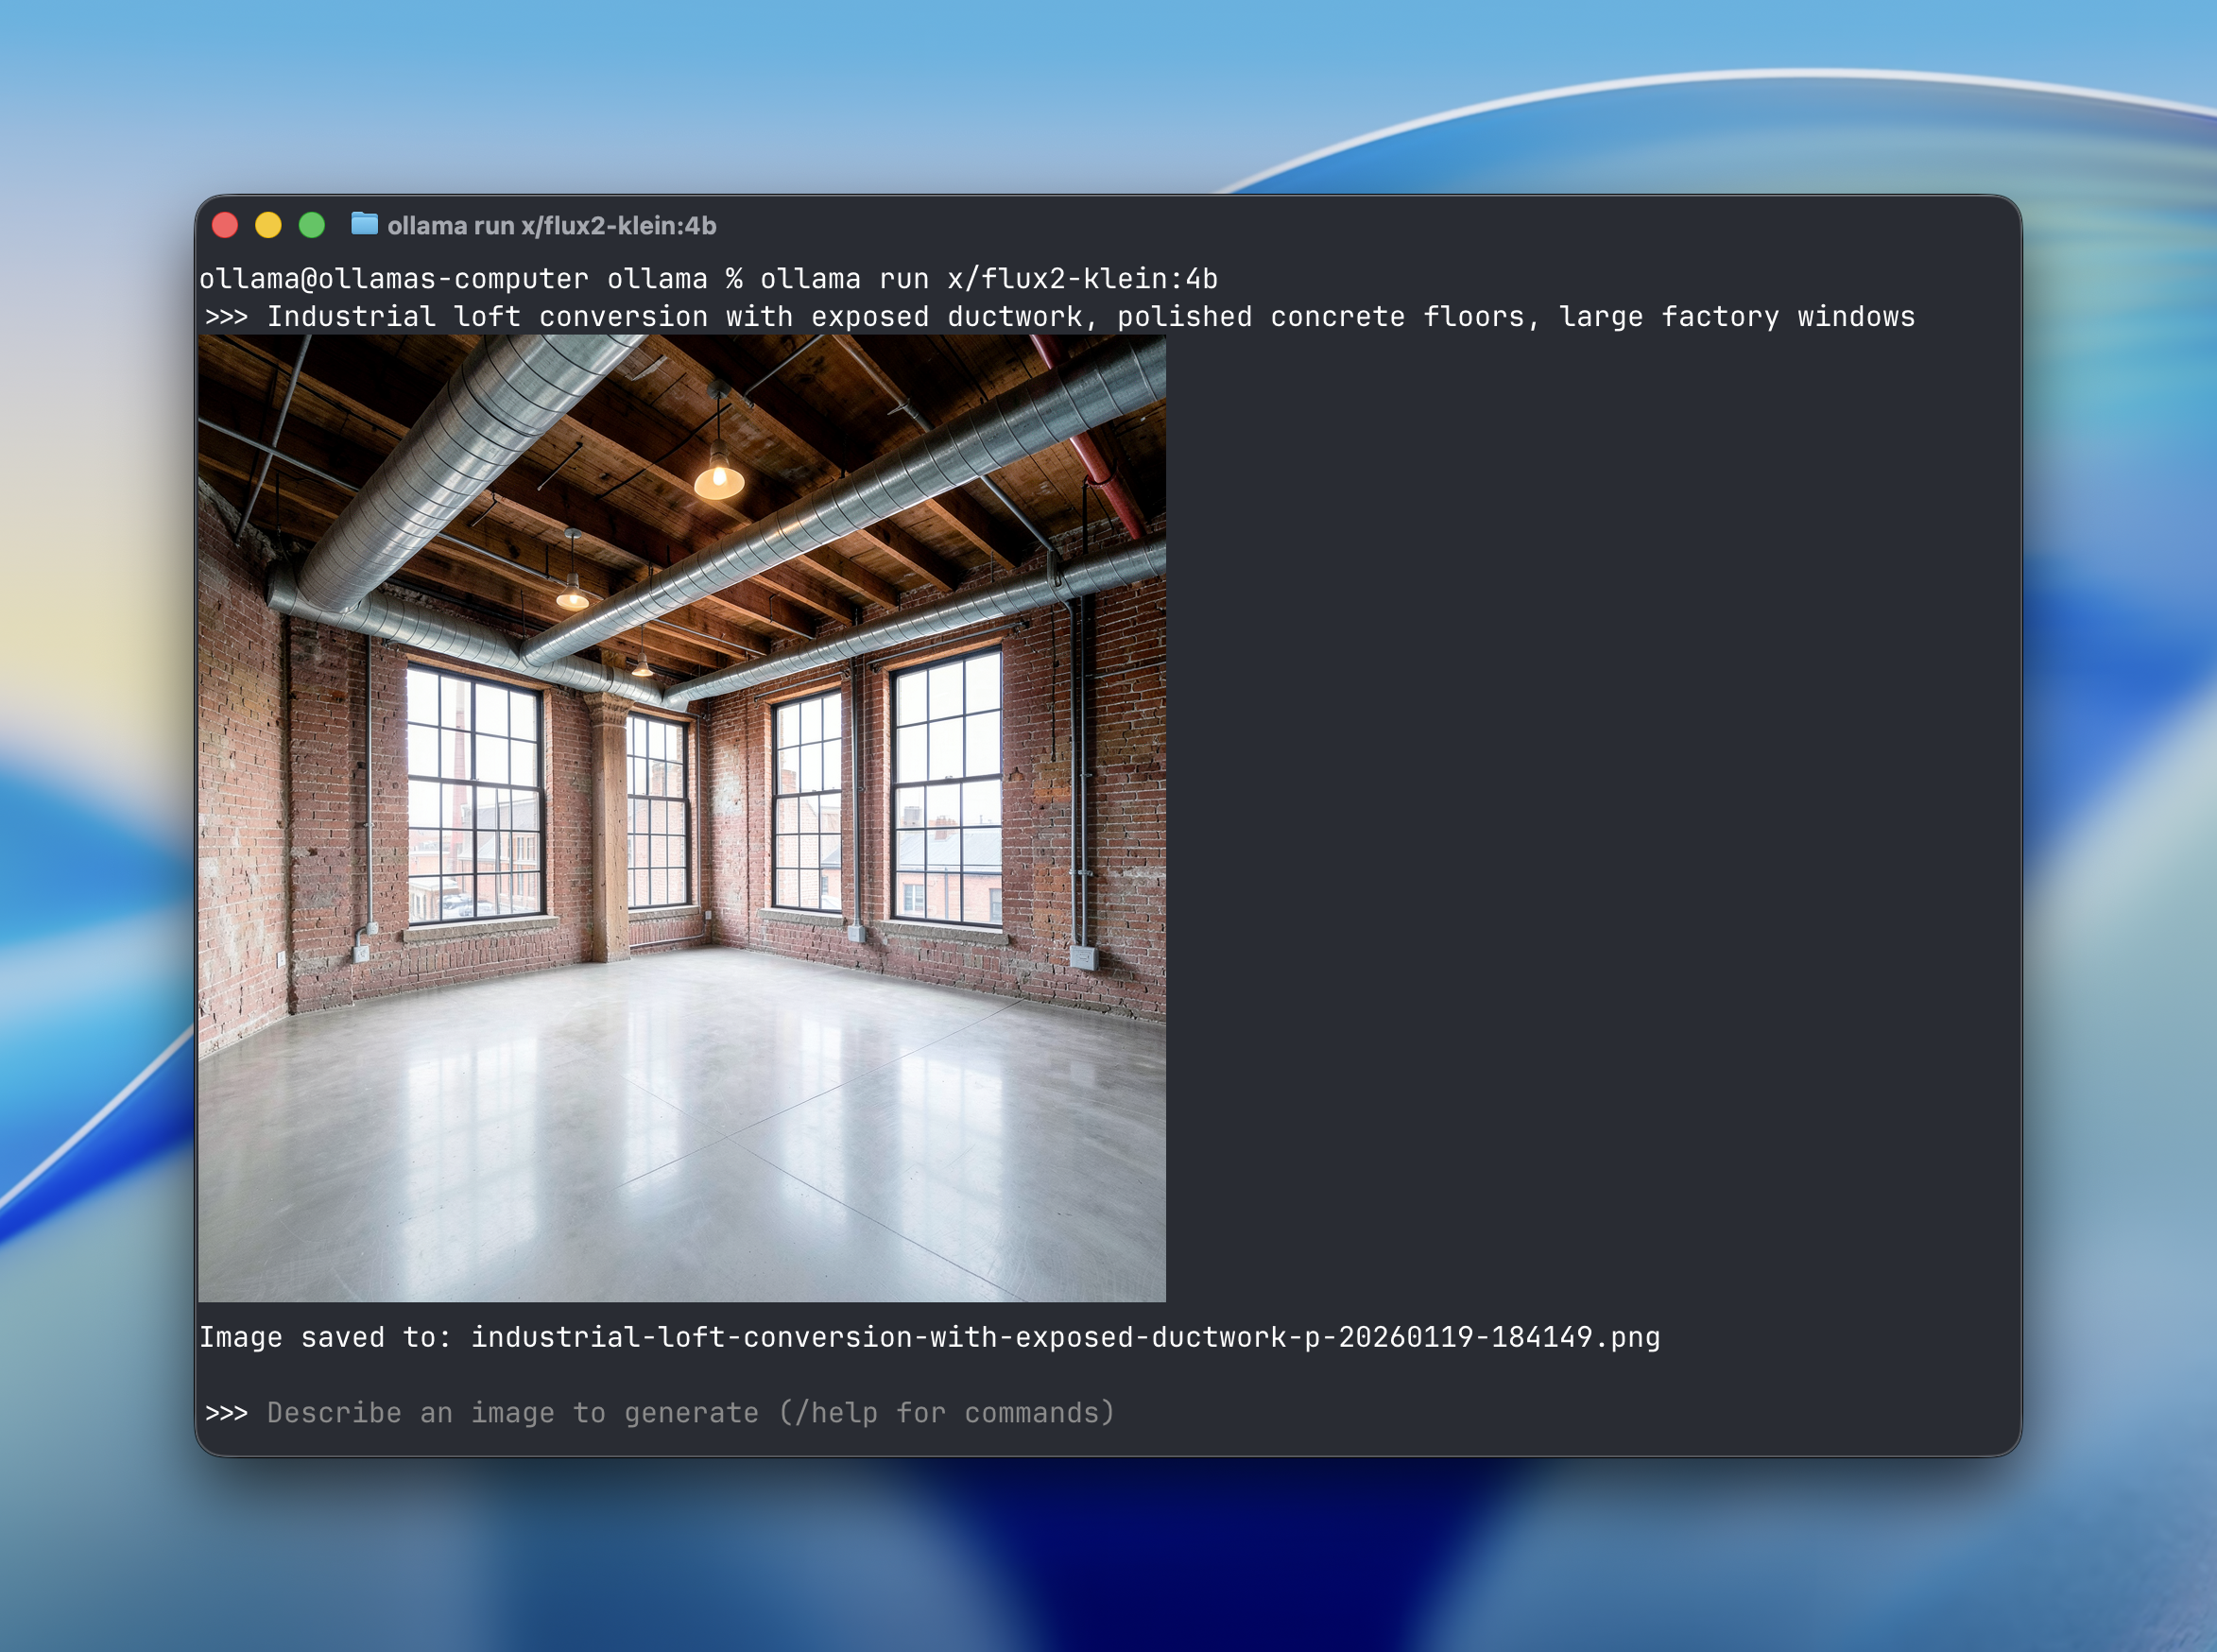Screen dimensions: 2217x1652
Task: Click the blue desktop wallpaper below the terminal
Action: coord(1100,1560)
